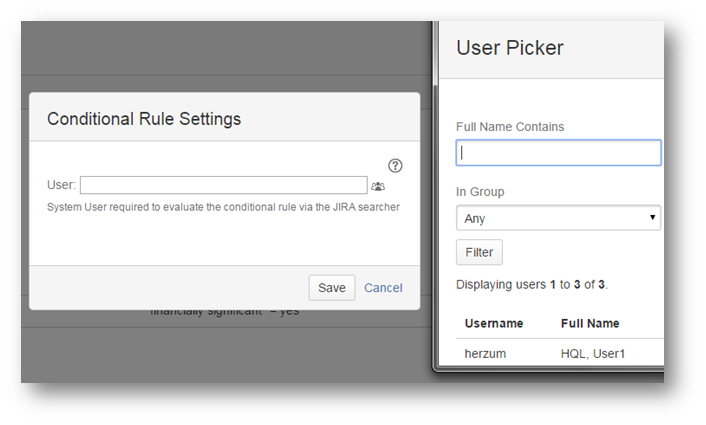
Task: Focus the User input field
Action: tap(223, 185)
